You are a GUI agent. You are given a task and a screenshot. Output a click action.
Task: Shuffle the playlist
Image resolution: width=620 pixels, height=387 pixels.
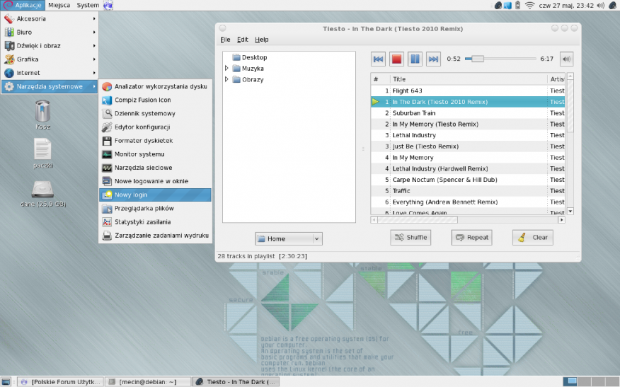(x=410, y=238)
